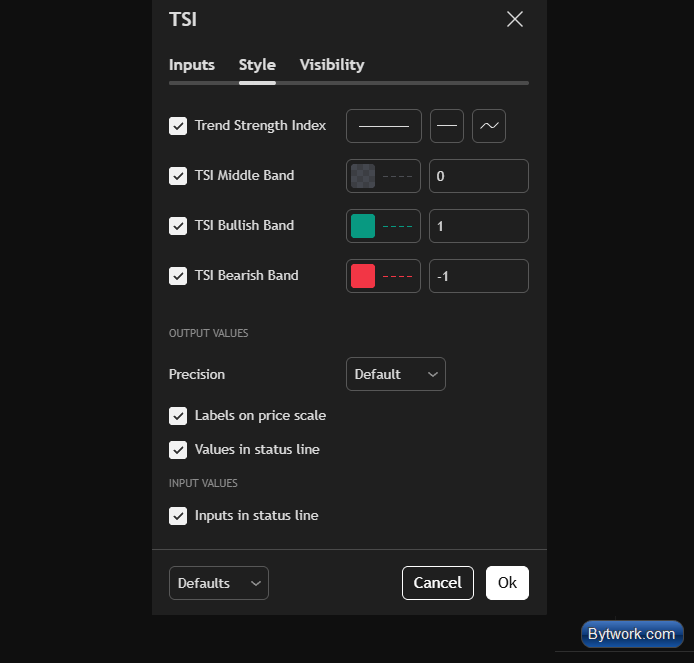Click the TSI Bullish Band value field
Screen dimensions: 694x663
478,226
